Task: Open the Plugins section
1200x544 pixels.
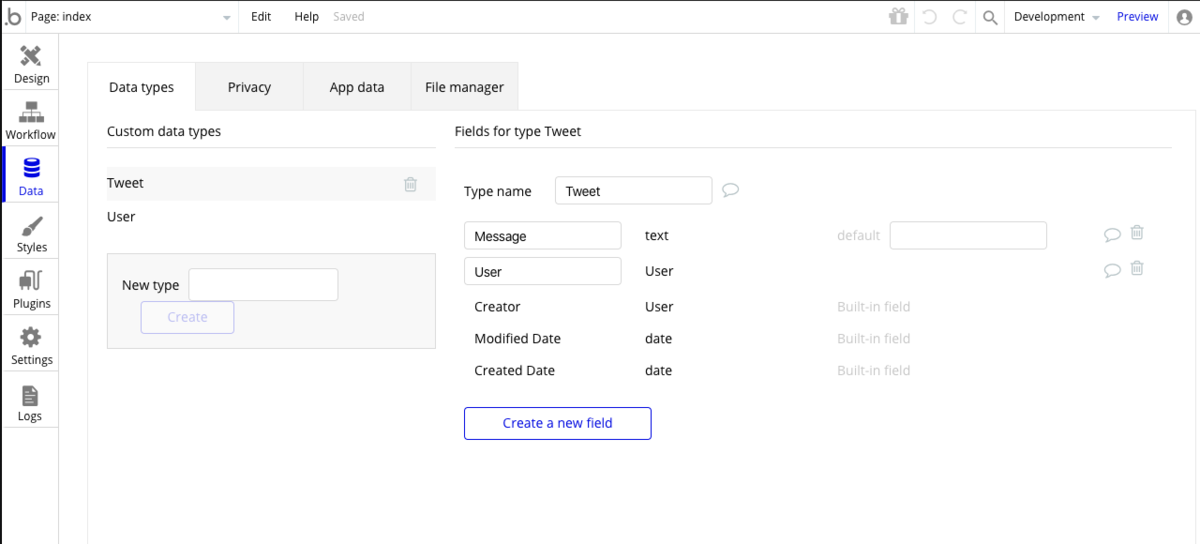Action: [31, 288]
